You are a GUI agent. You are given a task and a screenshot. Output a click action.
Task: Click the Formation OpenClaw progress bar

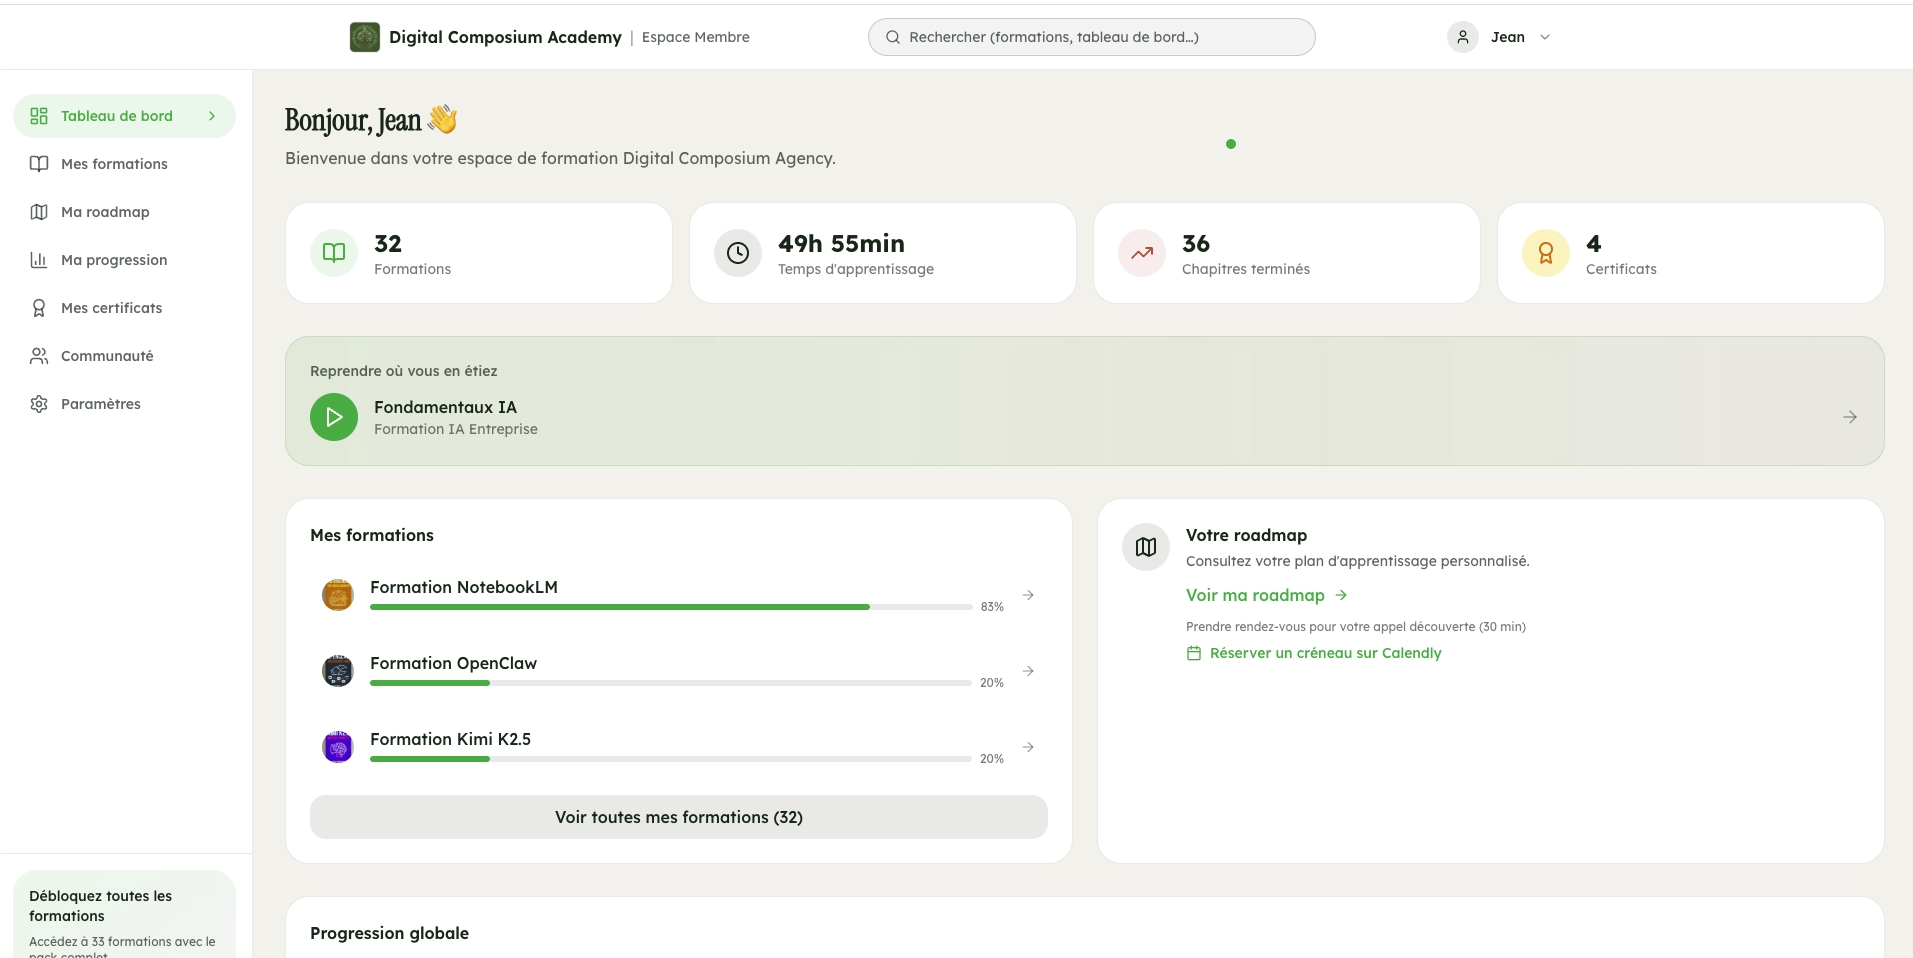(x=670, y=683)
